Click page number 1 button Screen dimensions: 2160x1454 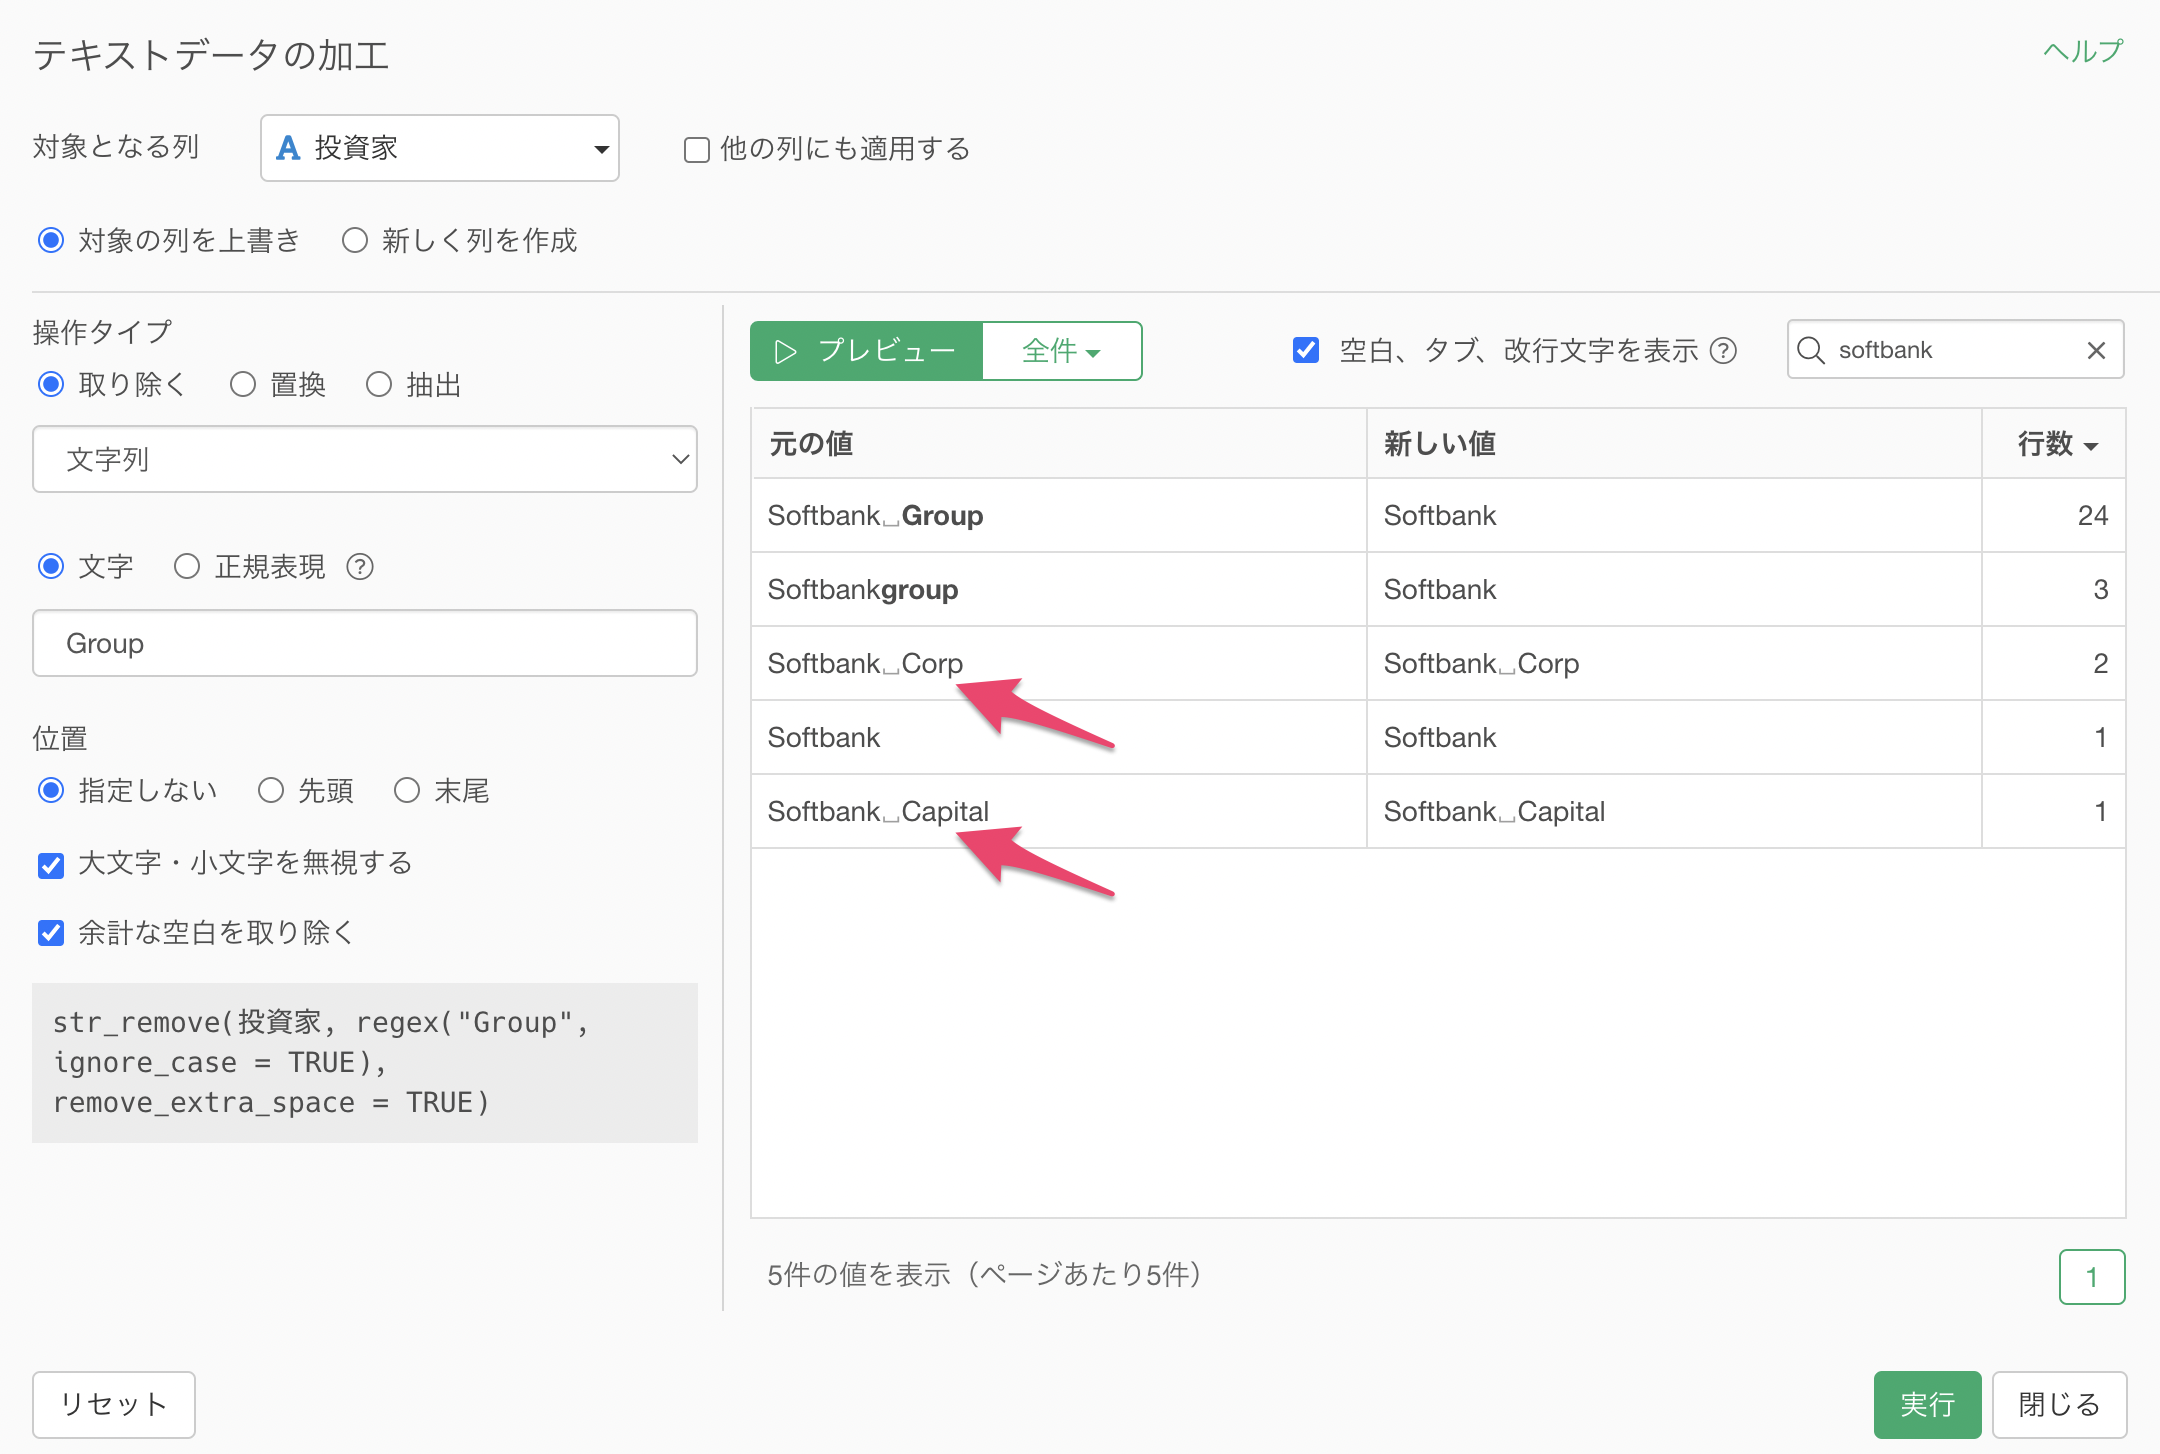[2092, 1277]
